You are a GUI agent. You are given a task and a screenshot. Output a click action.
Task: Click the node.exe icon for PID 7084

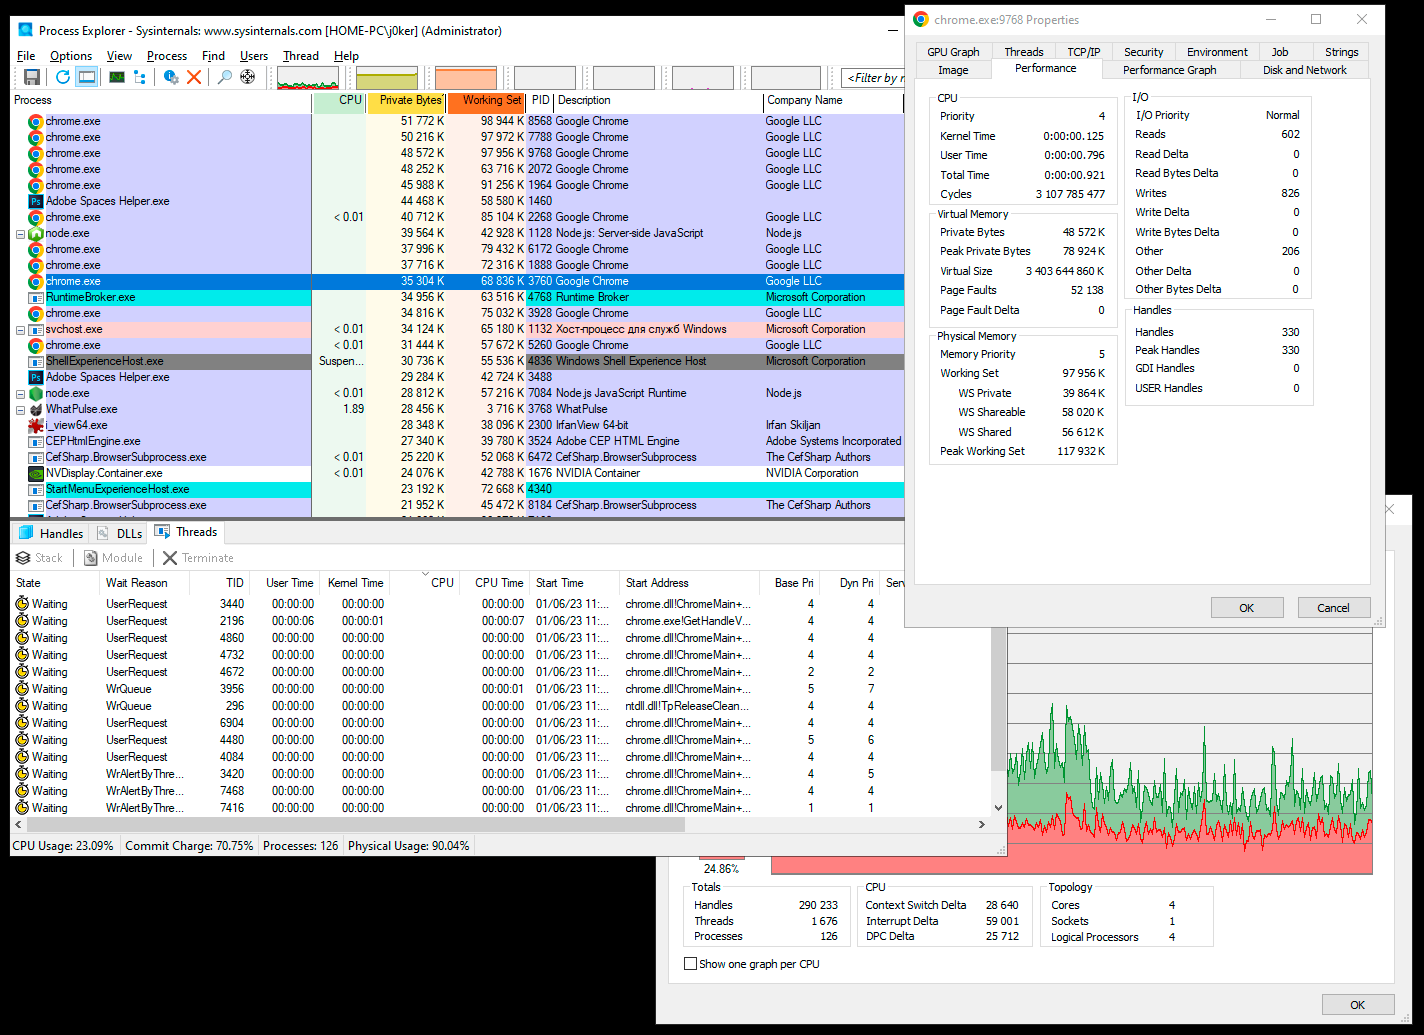click(x=36, y=393)
